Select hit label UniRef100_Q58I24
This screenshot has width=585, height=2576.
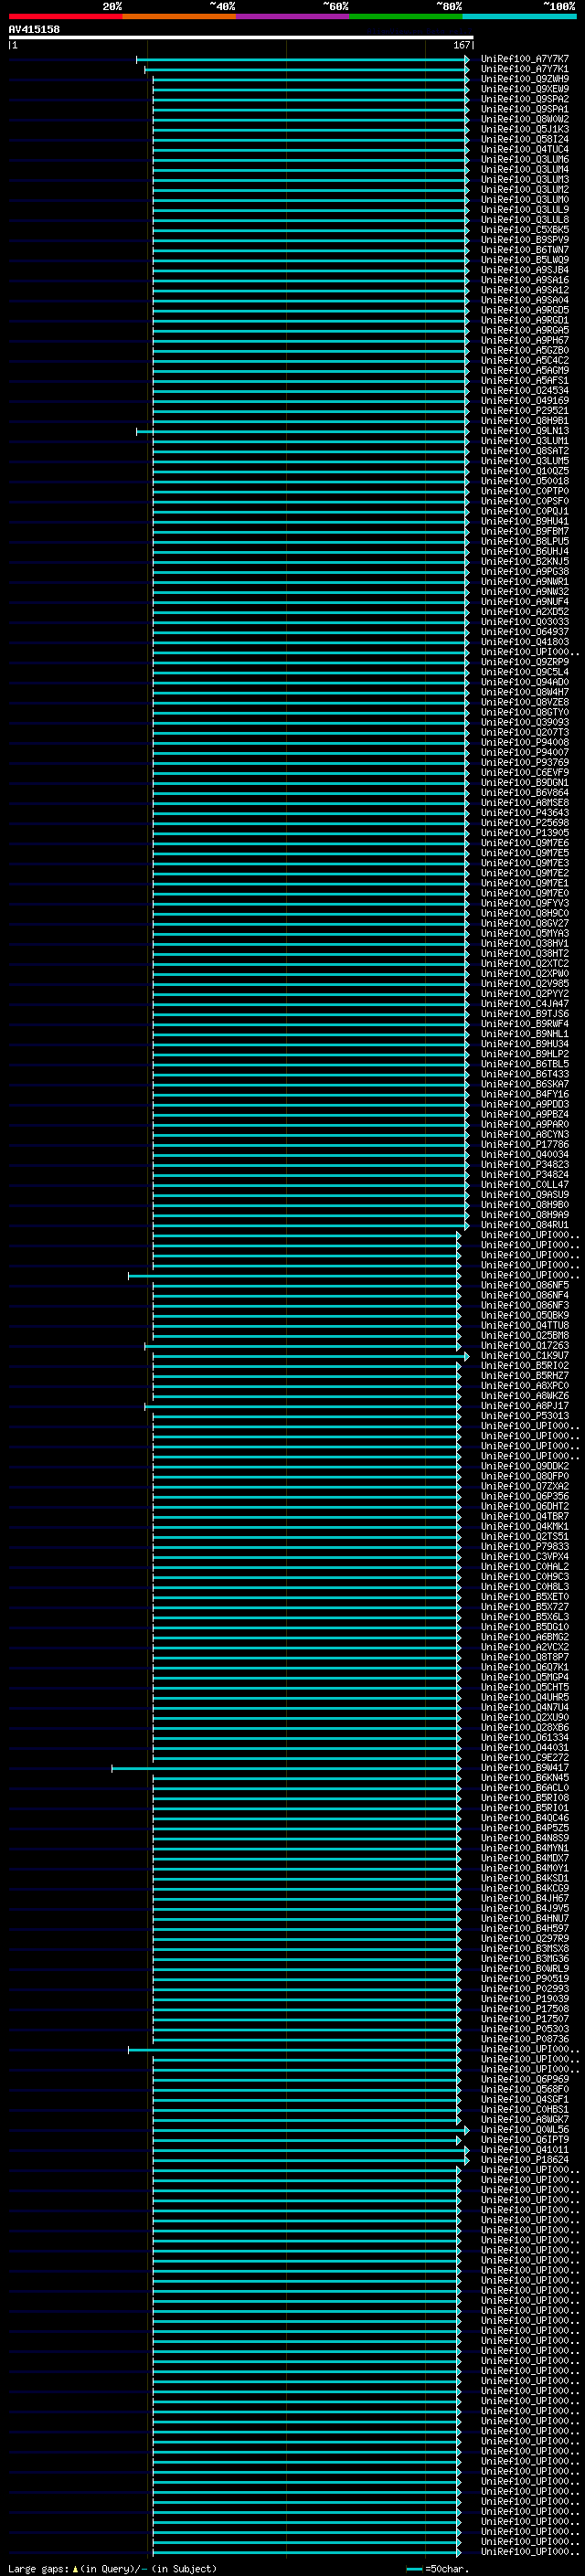pos(525,139)
